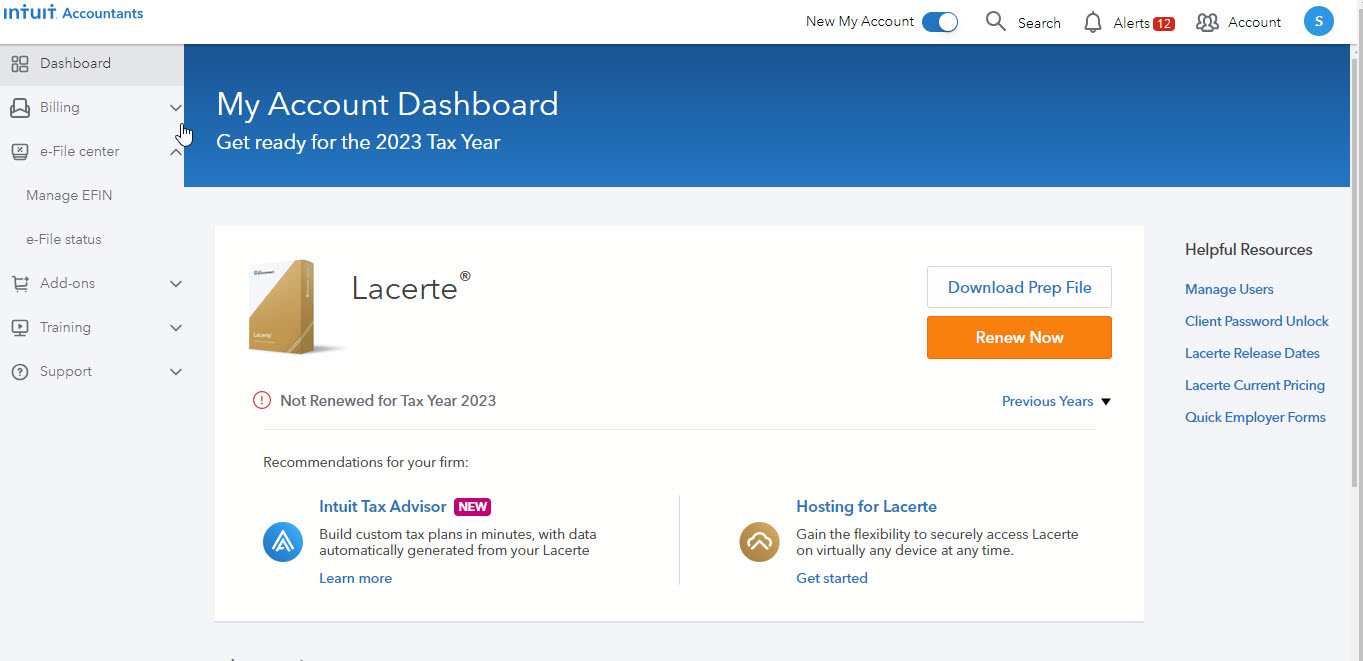The height and width of the screenshot is (661, 1363).
Task: Select the Intuit Tax Advisor logo icon
Action: [x=283, y=541]
